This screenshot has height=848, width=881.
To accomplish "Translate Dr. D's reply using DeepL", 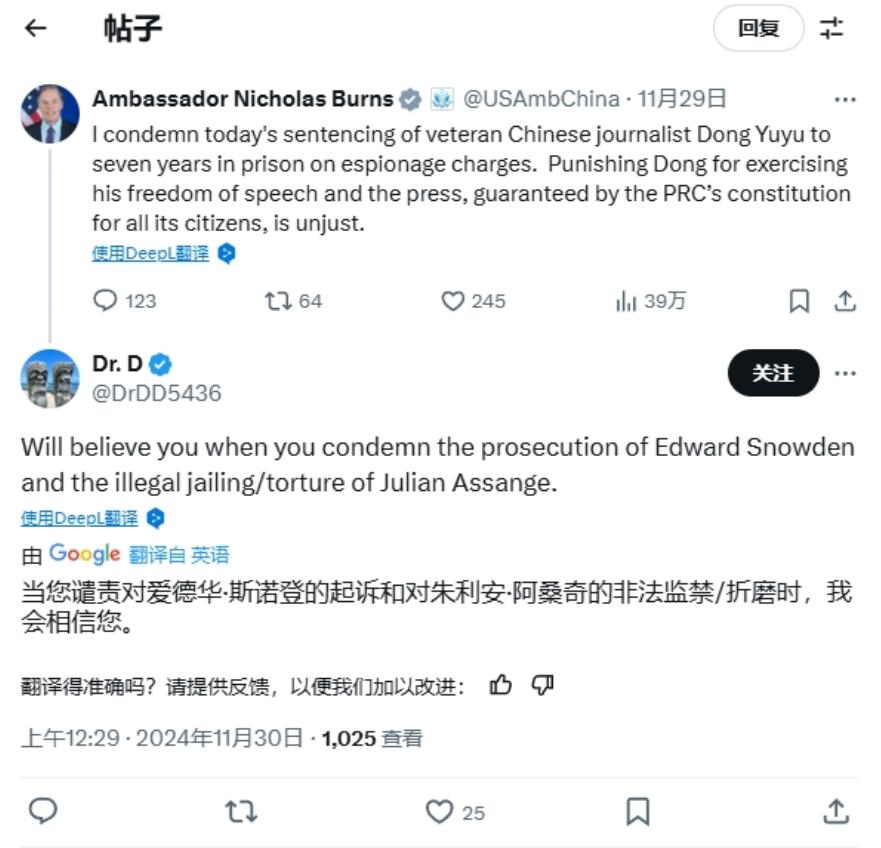I will tap(79, 518).
